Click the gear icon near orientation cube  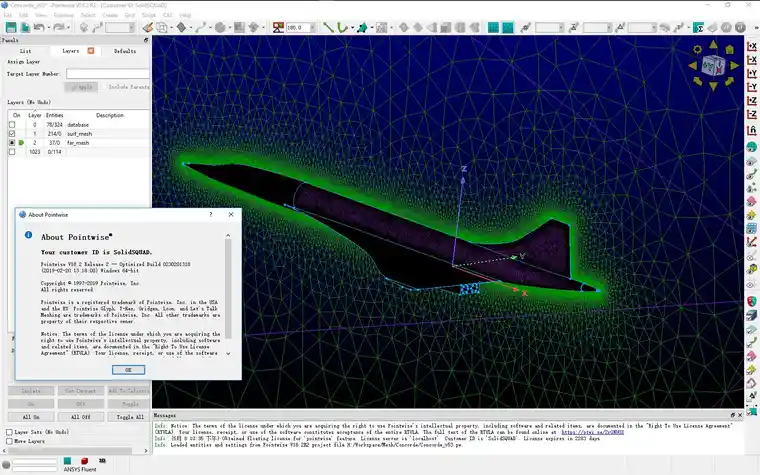point(697,49)
